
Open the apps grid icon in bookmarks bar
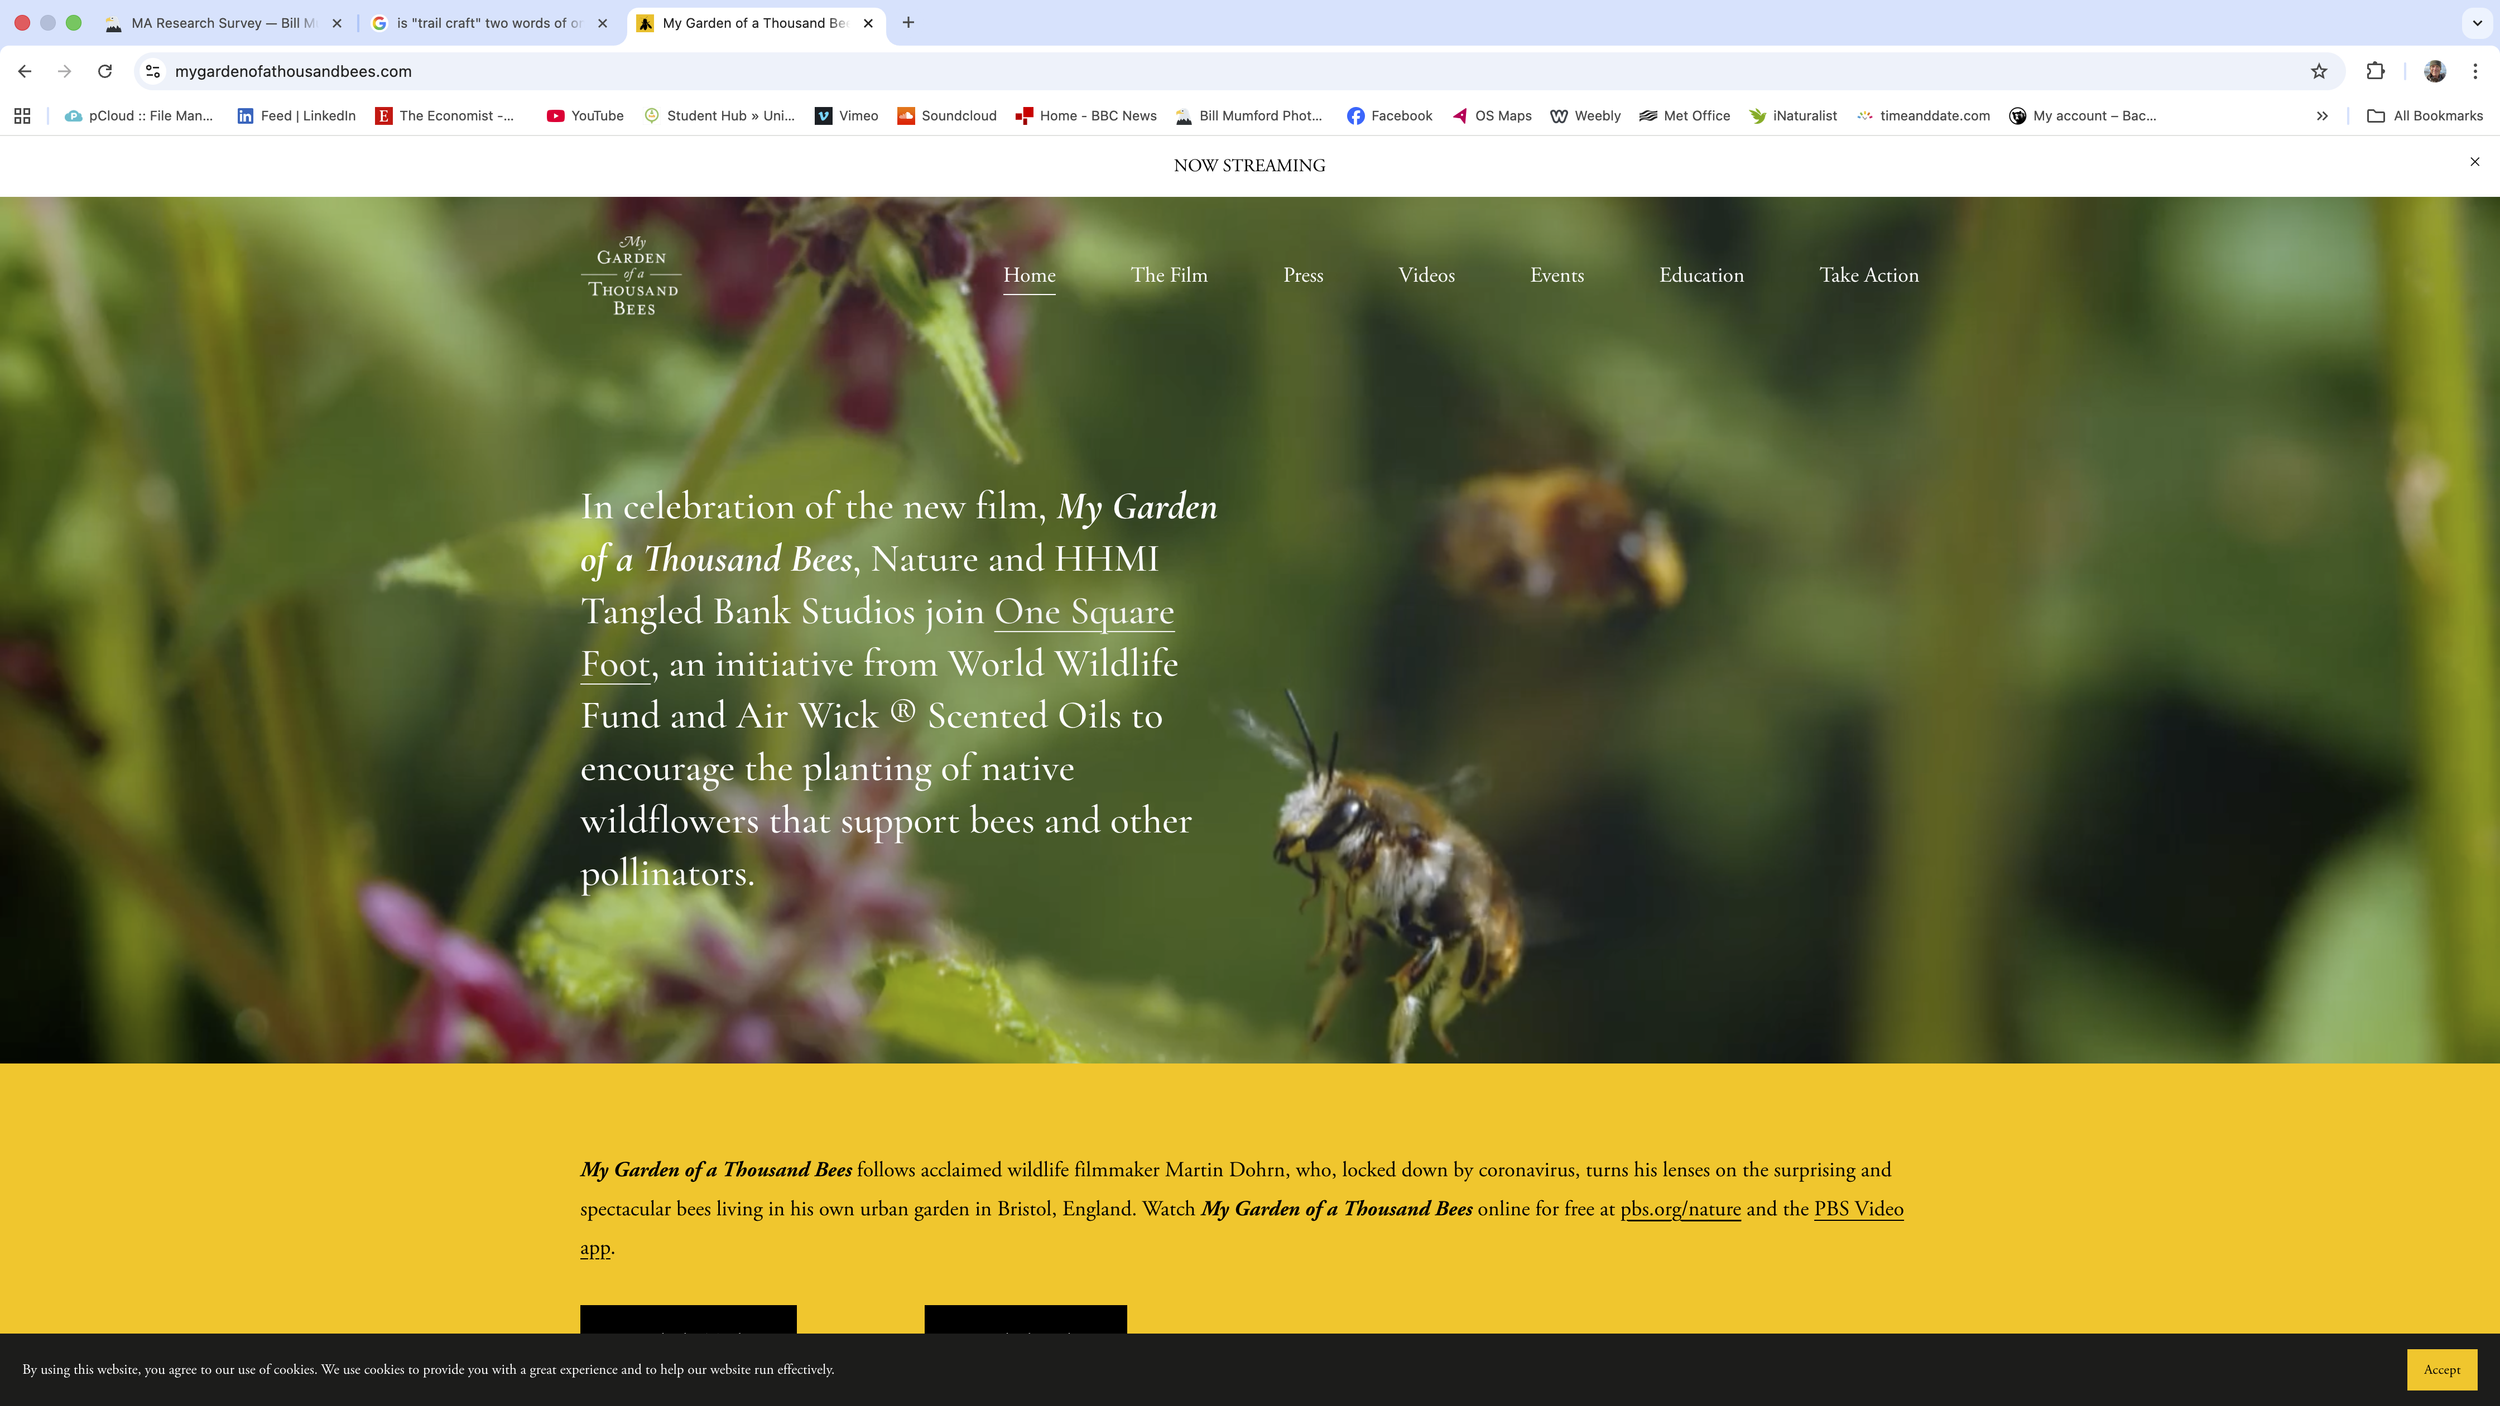pyautogui.click(x=22, y=116)
